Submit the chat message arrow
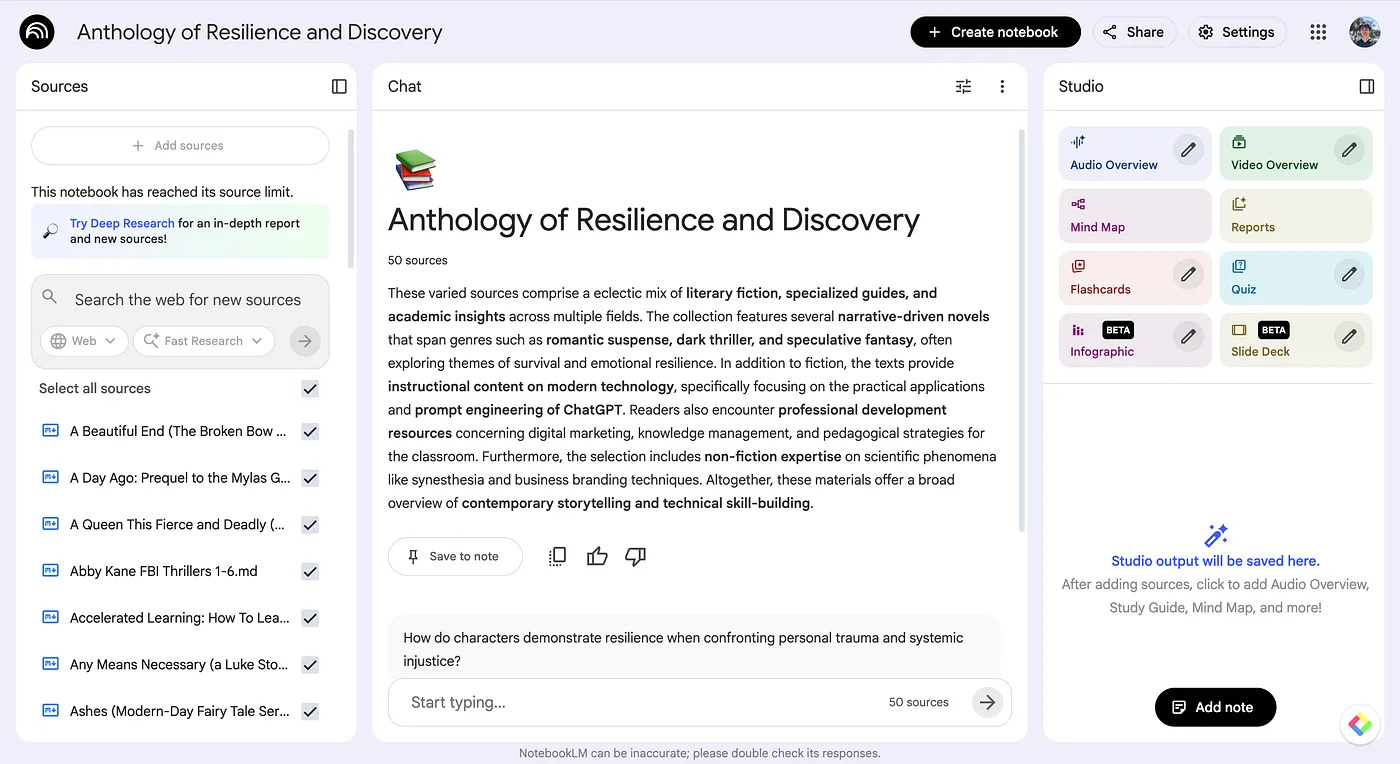Viewport: 1400px width, 764px height. (987, 702)
